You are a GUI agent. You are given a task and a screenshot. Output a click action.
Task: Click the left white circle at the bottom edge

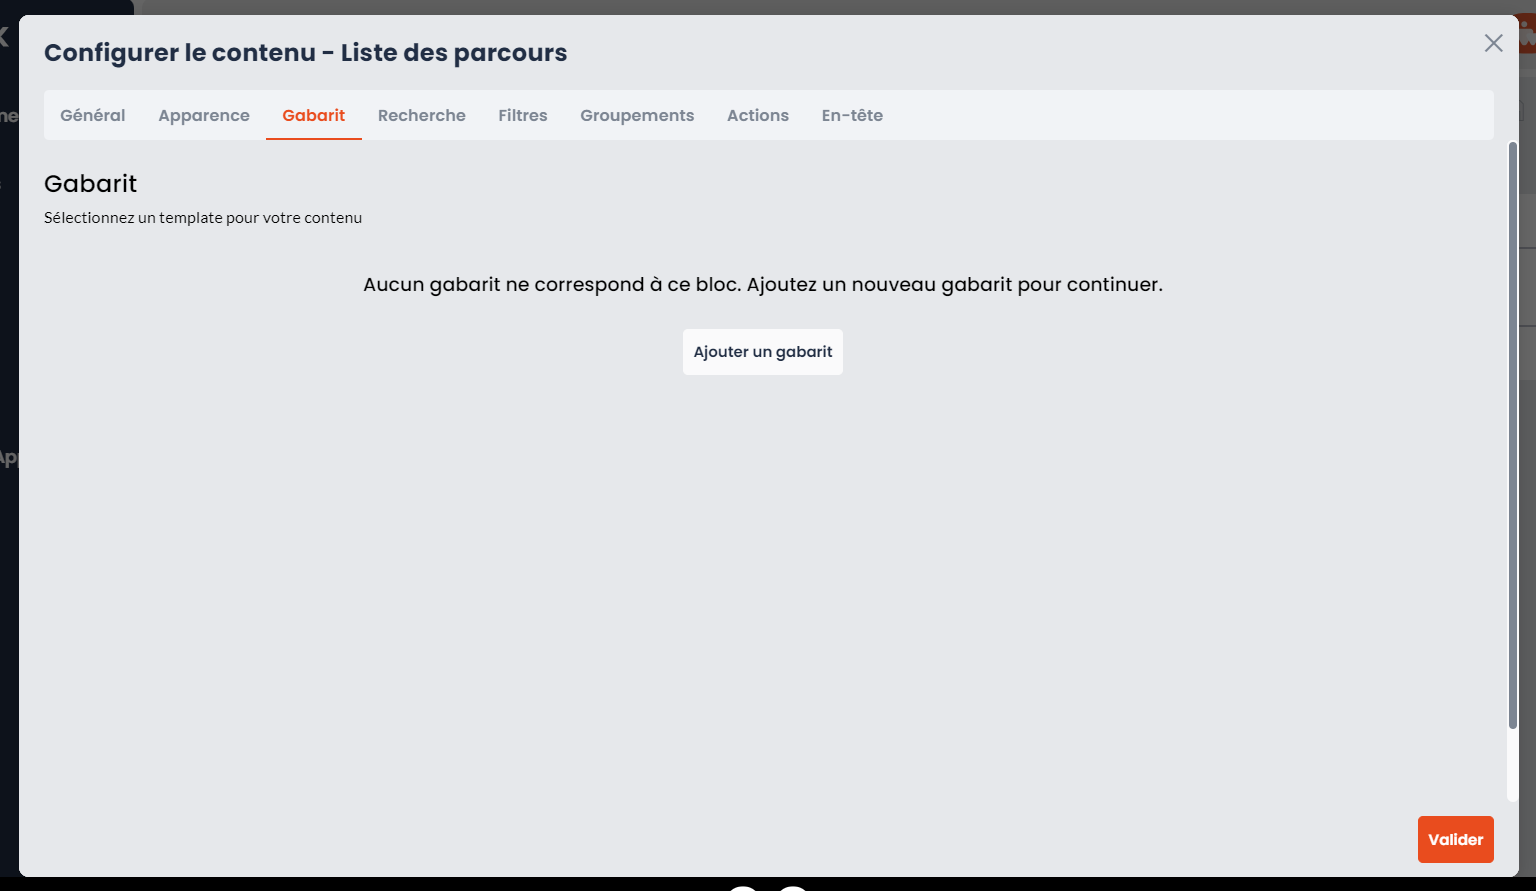pos(742,887)
